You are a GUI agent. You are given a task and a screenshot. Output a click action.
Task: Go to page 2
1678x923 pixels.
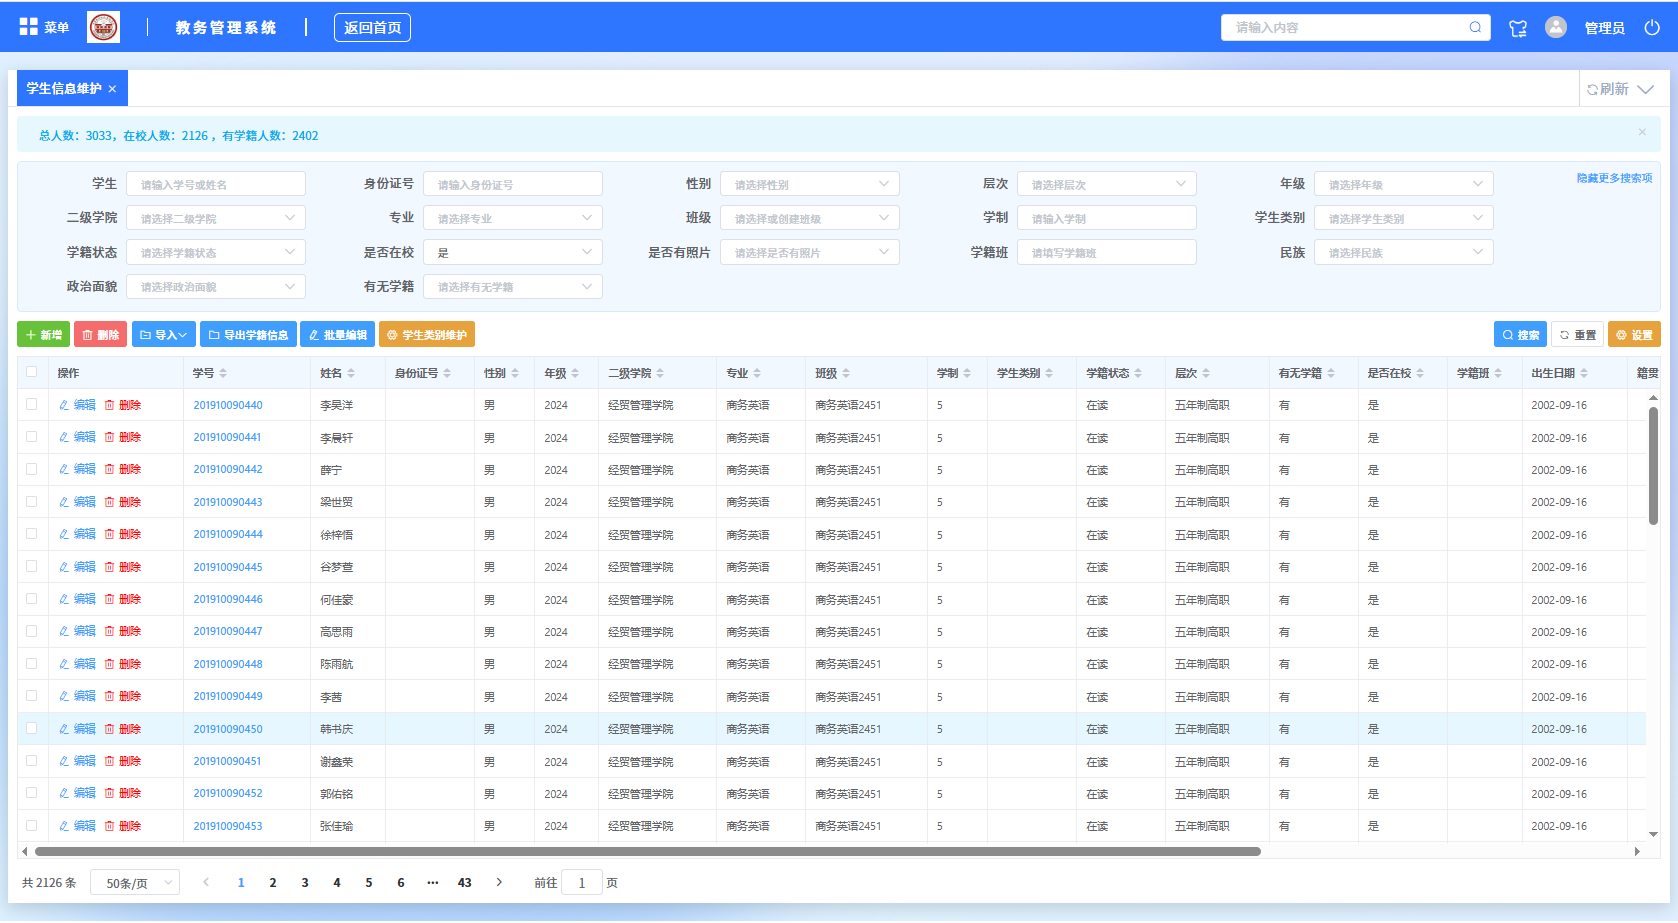pos(273,883)
